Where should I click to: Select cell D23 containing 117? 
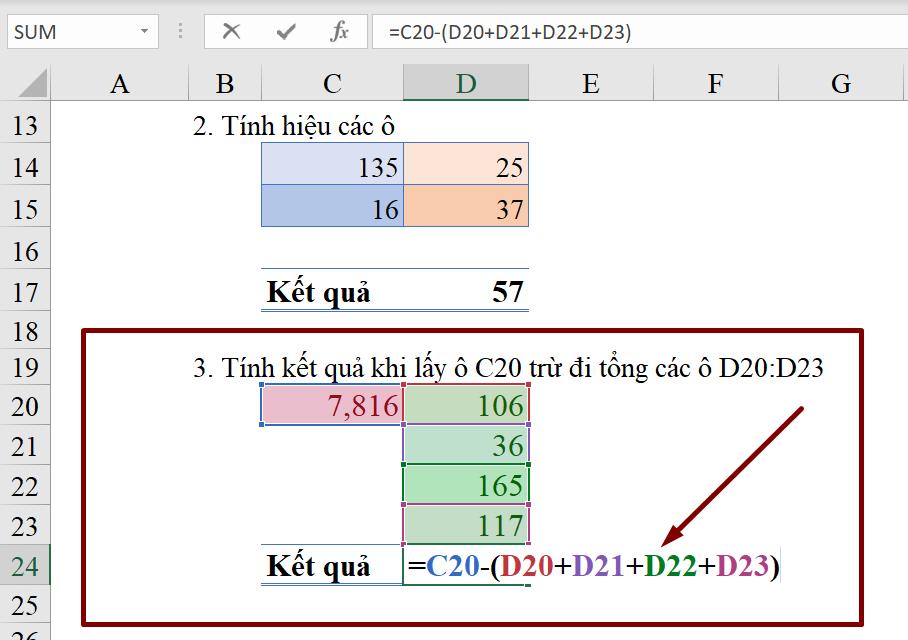pyautogui.click(x=465, y=525)
